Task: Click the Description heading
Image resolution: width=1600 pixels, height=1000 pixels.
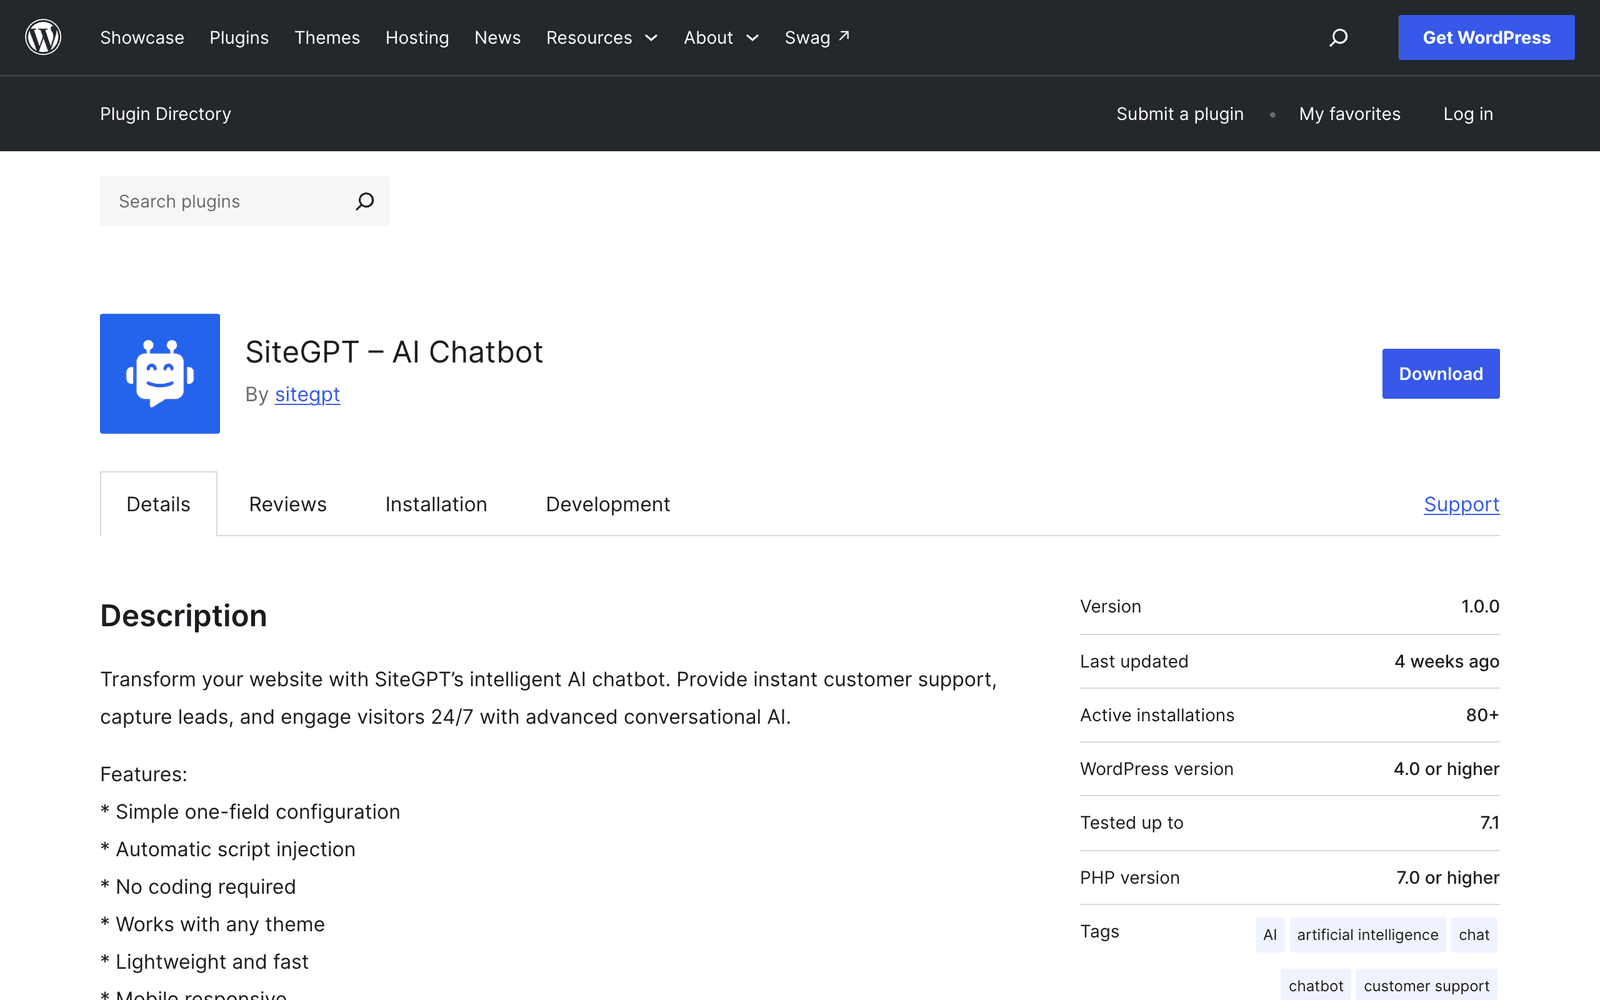Action: pos(183,616)
